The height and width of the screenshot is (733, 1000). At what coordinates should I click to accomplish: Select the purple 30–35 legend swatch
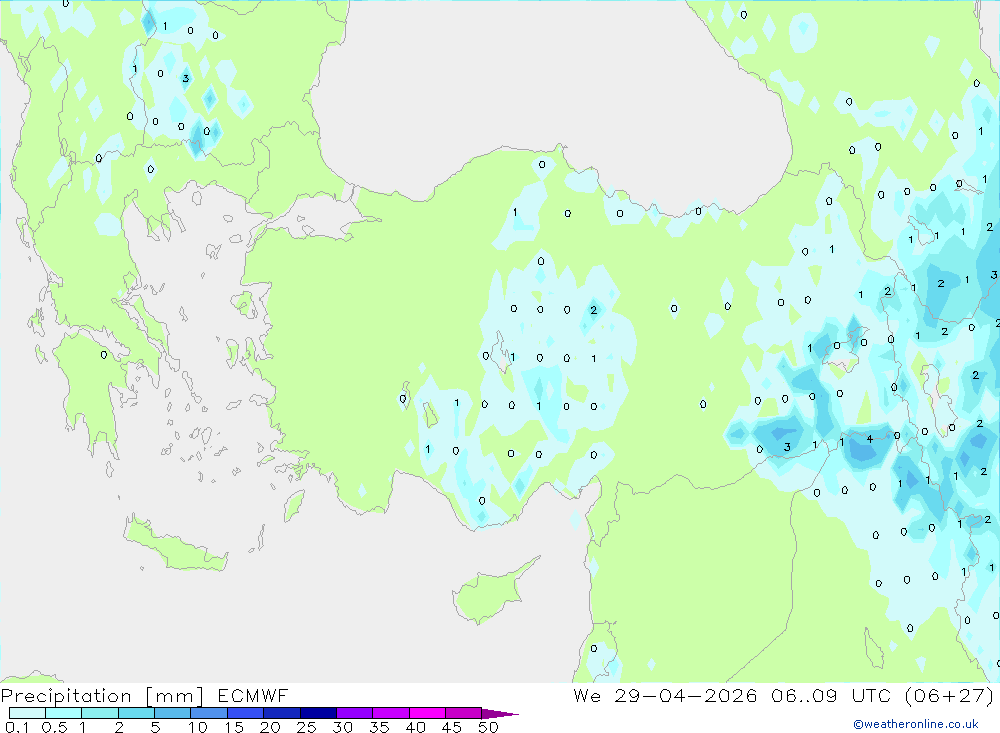[x=354, y=713]
